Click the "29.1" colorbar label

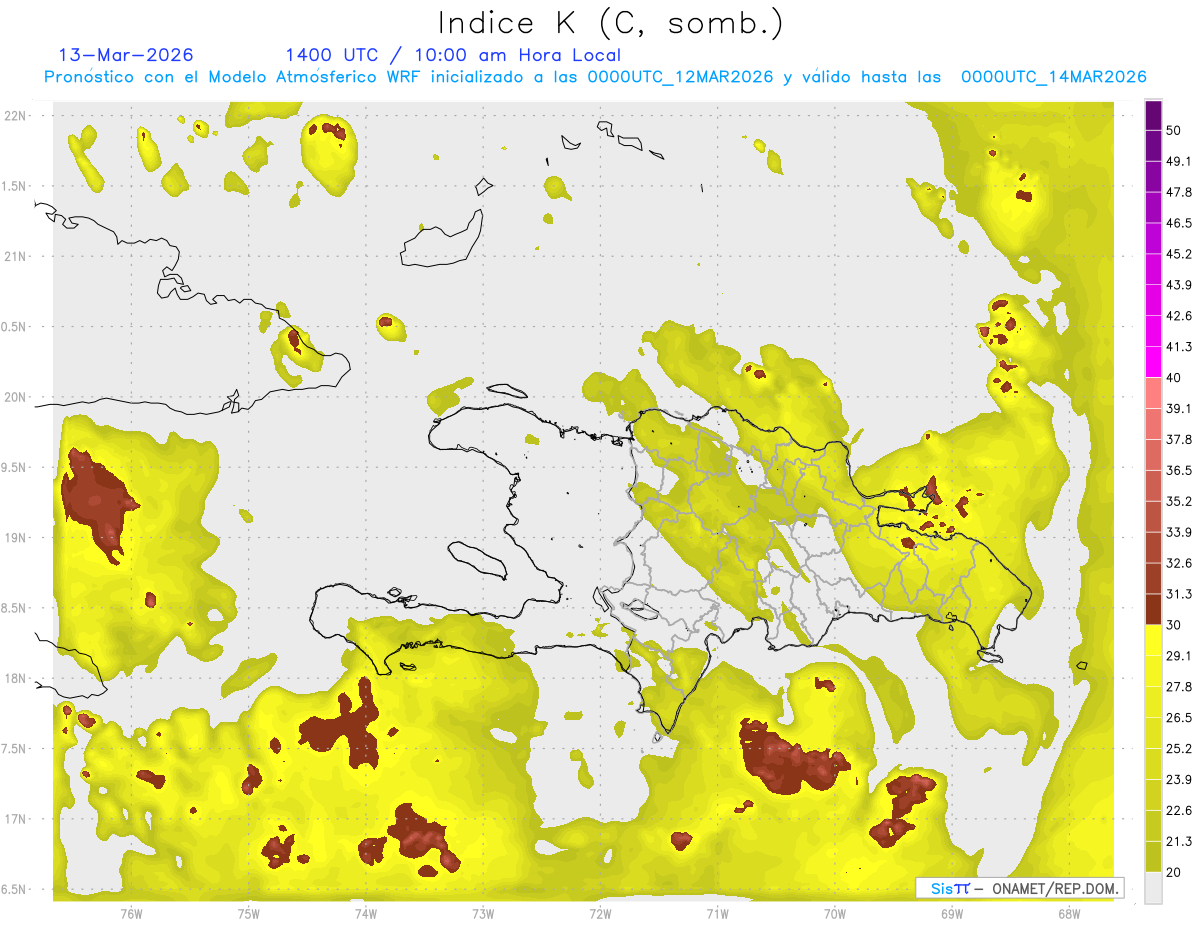[1179, 656]
